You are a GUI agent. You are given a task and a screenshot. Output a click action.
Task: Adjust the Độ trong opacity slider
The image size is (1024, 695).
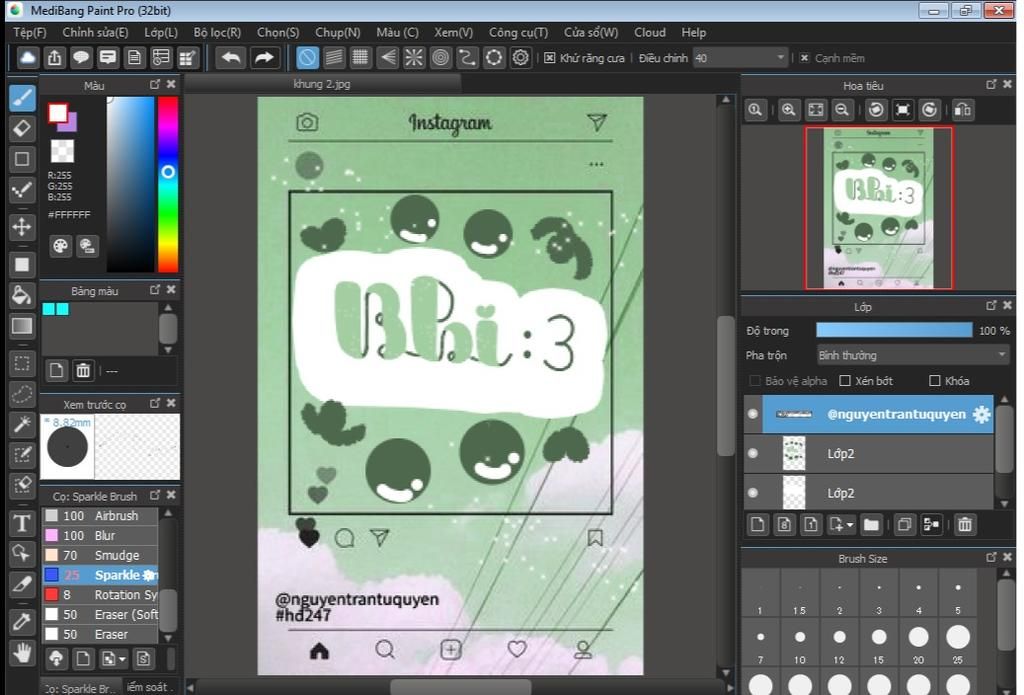[894, 331]
